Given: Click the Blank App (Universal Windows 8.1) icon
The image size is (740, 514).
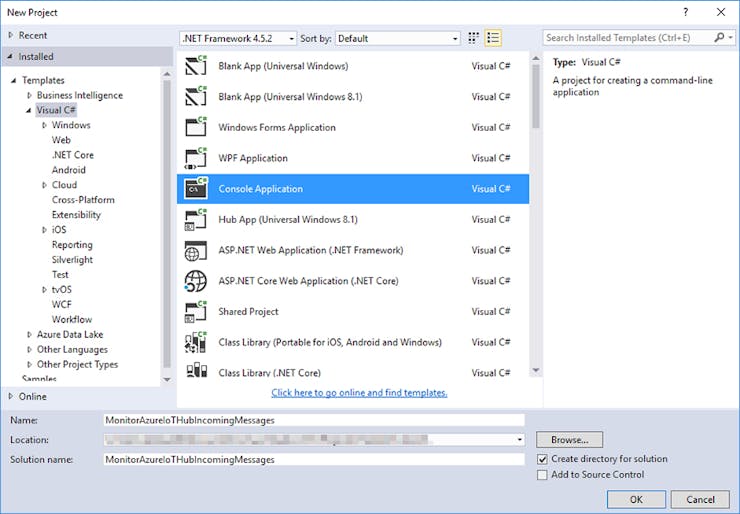Looking at the screenshot, I should pos(196,97).
